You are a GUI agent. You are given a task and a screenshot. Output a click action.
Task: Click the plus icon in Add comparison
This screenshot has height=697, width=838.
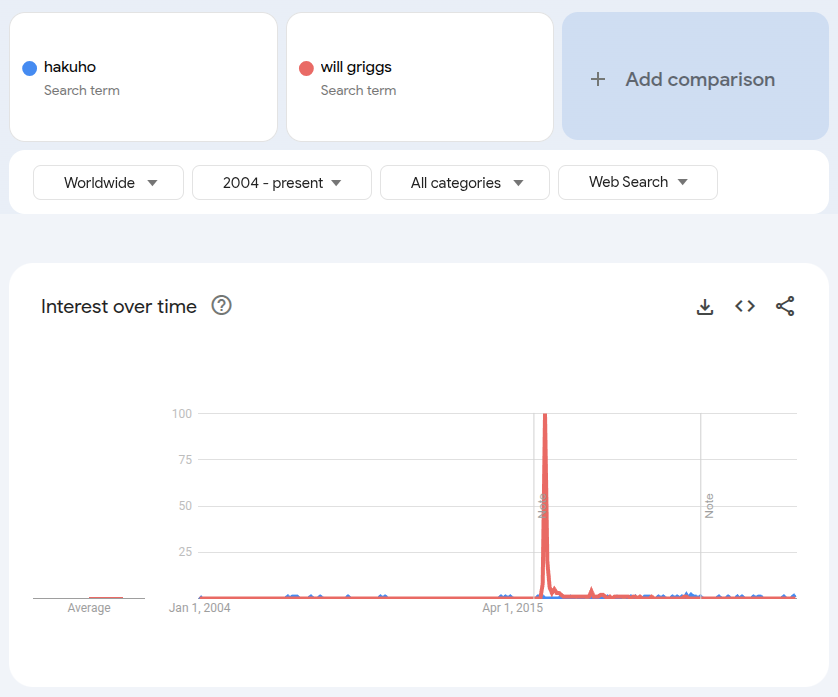(598, 79)
